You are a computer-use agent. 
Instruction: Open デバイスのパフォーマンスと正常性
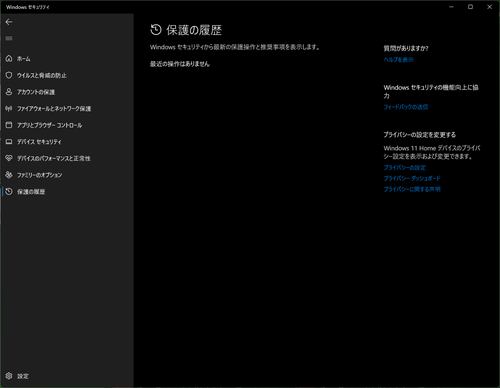pyautogui.click(x=54, y=158)
